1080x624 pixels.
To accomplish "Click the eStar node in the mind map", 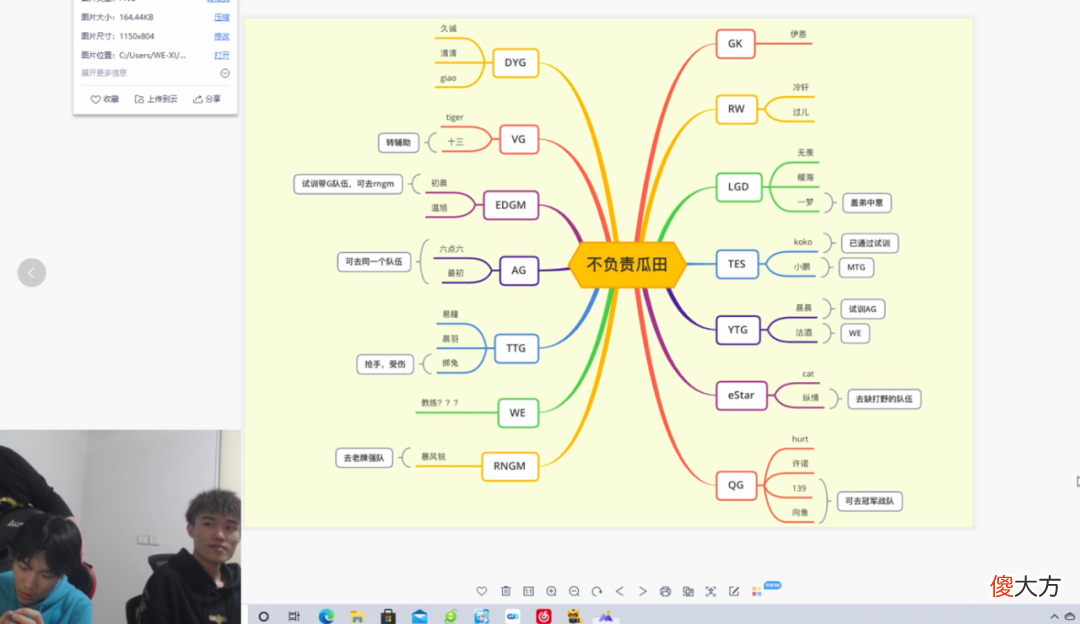I will [741, 395].
